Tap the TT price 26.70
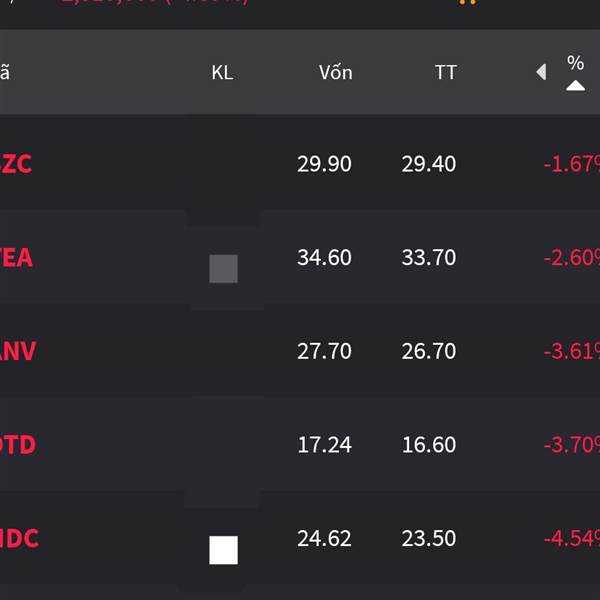The height and width of the screenshot is (600, 600). pos(428,352)
